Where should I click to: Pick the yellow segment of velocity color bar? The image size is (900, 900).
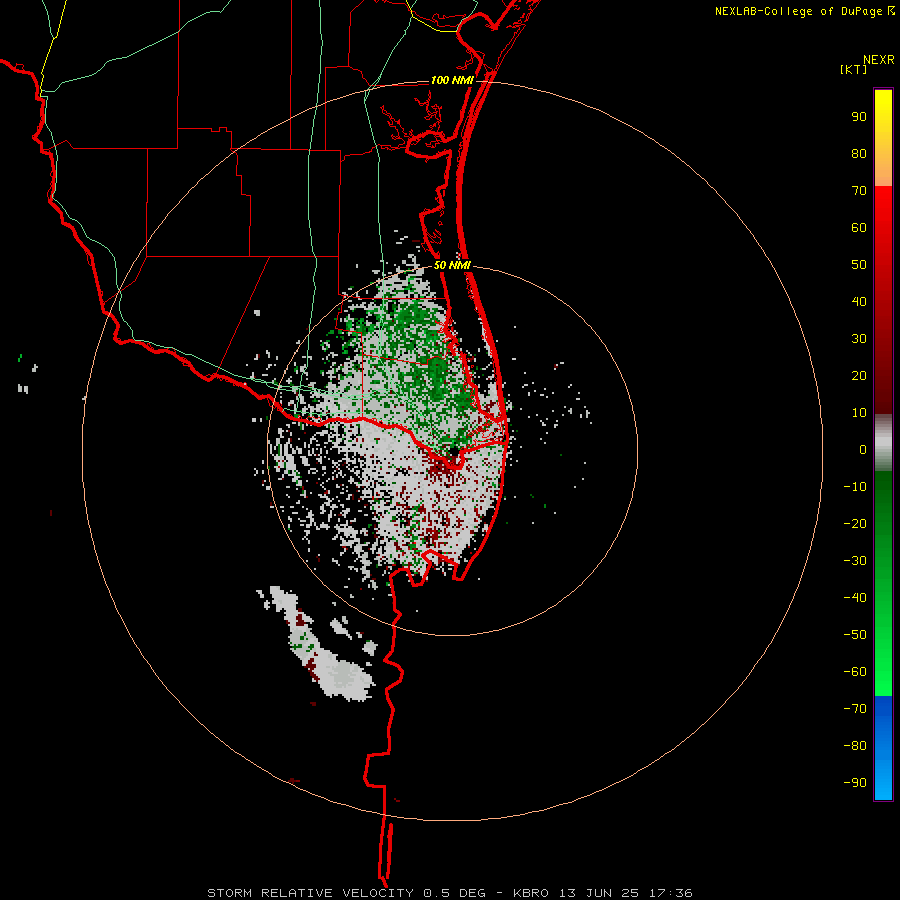tap(883, 138)
